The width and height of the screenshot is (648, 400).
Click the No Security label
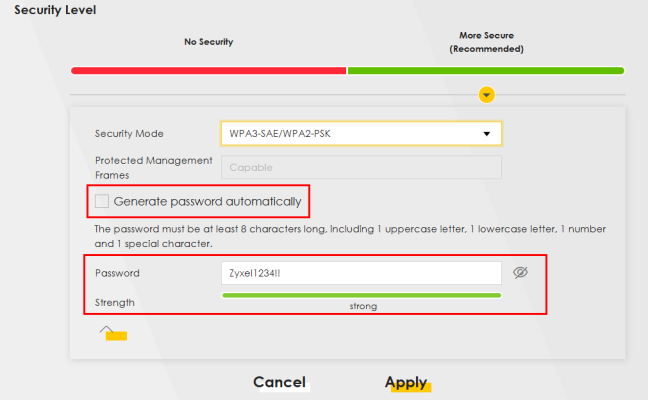(208, 42)
